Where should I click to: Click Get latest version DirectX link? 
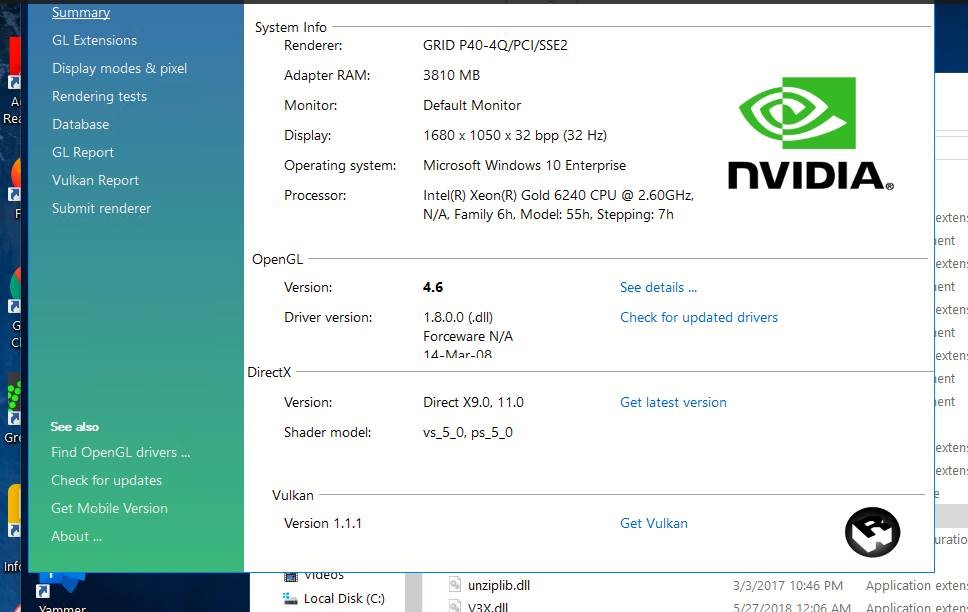pos(673,402)
